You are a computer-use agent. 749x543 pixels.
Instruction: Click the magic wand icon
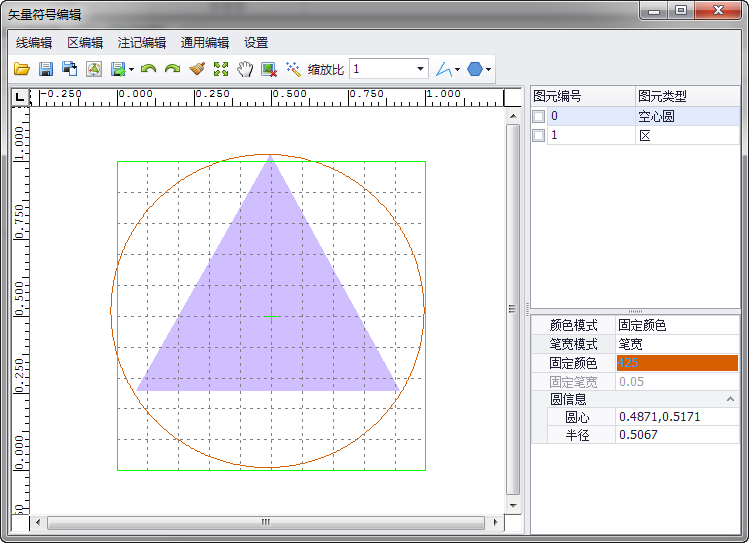pyautogui.click(x=293, y=69)
